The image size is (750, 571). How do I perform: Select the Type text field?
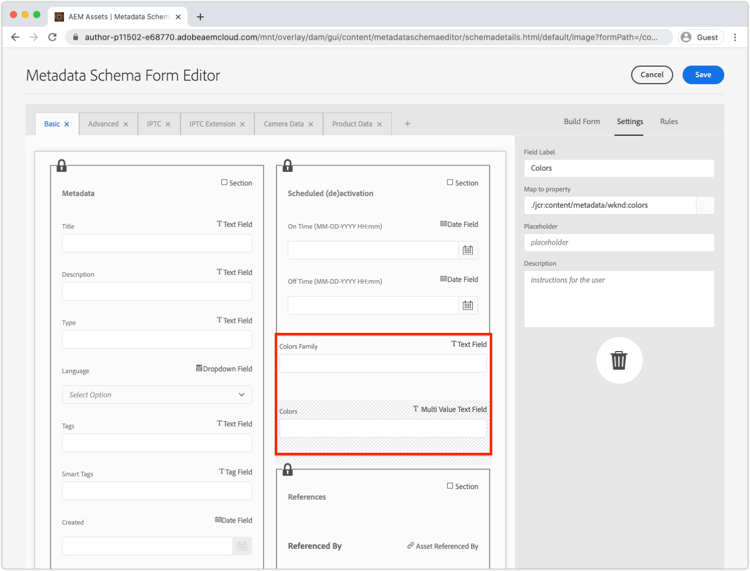(157, 340)
